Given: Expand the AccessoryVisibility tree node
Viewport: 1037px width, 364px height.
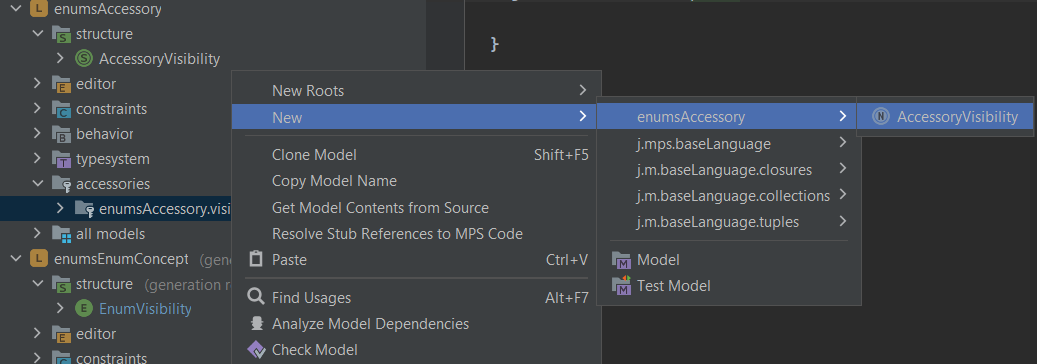Looking at the screenshot, I should pos(61,58).
